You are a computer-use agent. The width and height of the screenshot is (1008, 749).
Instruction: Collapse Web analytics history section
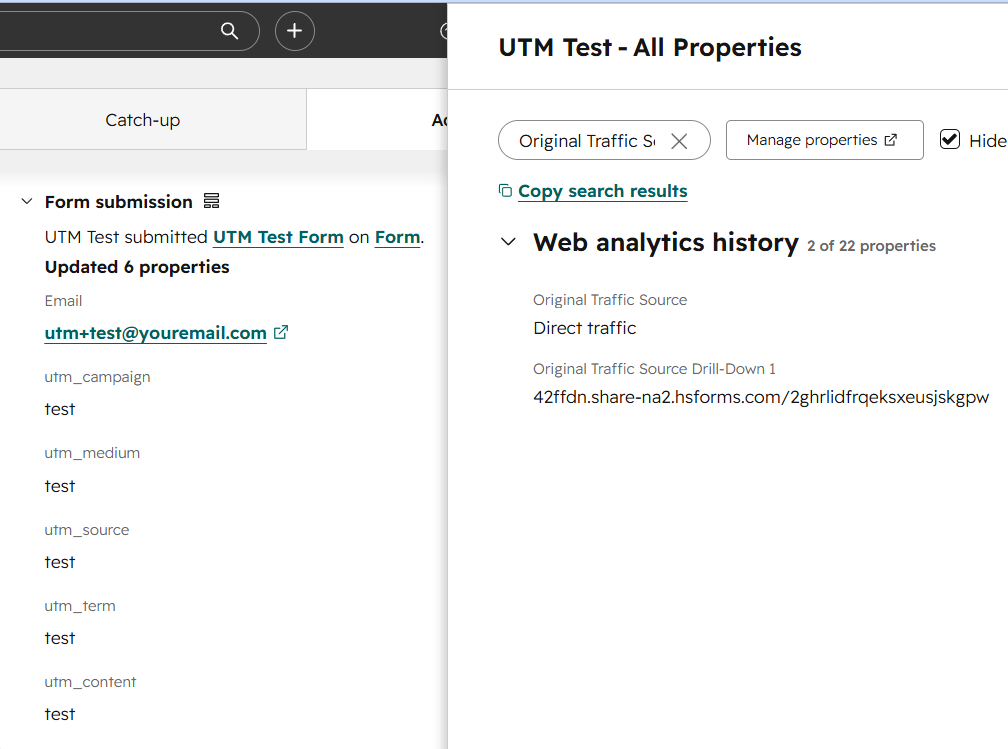508,242
